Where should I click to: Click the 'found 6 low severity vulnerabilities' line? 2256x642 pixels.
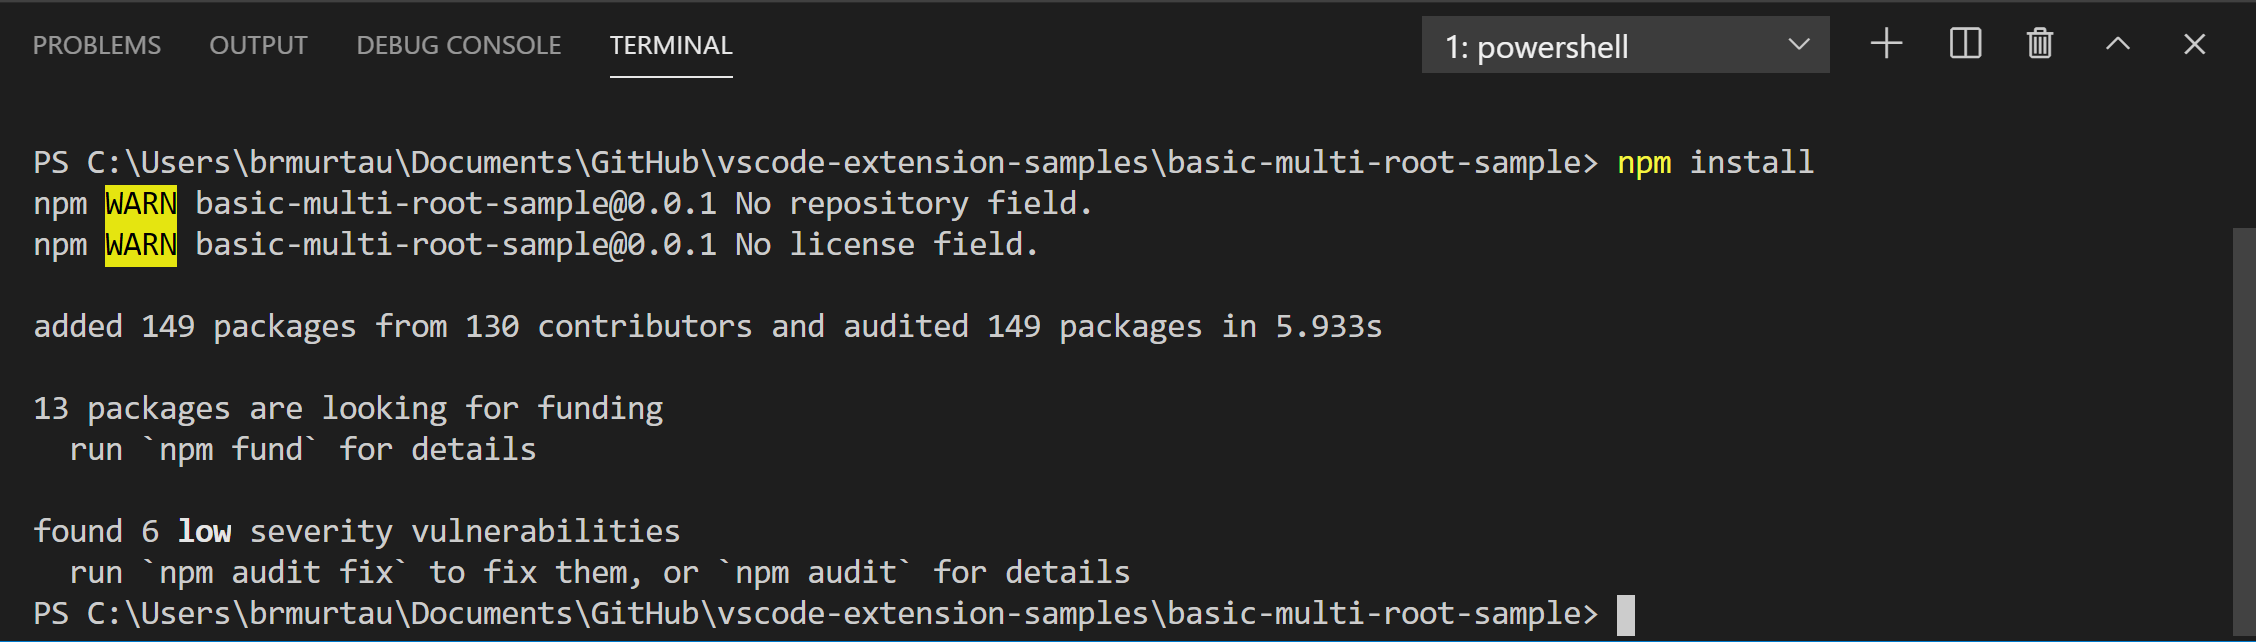click(356, 530)
